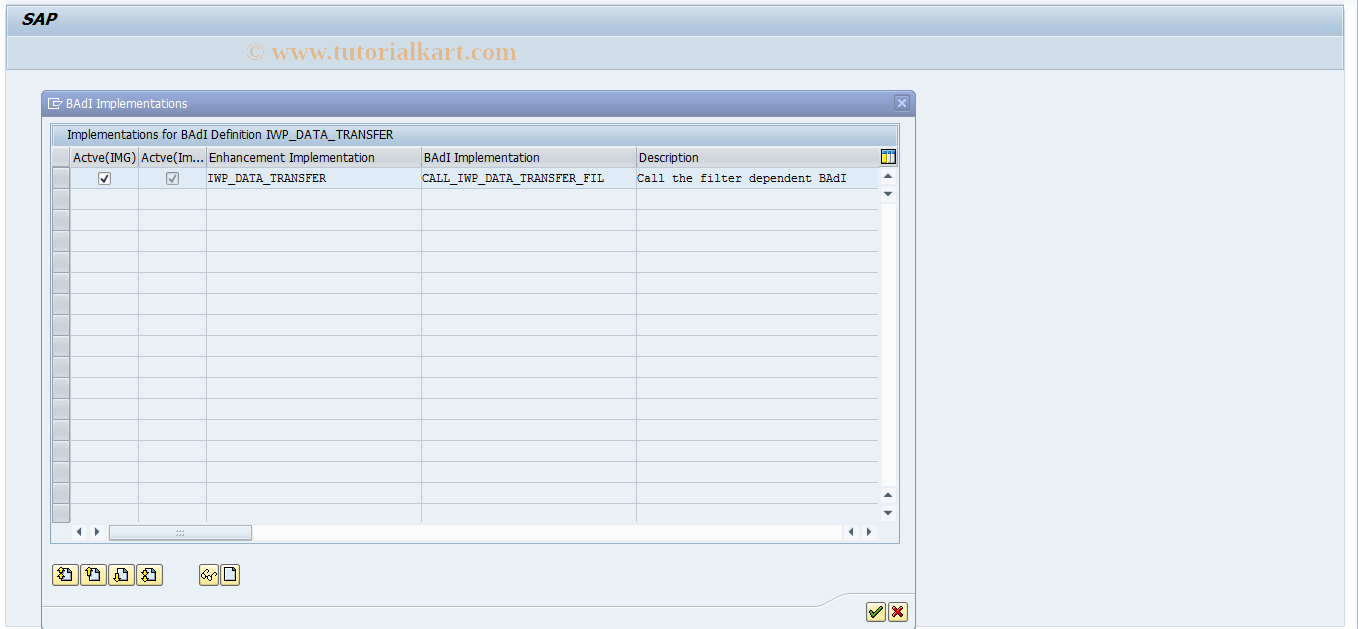Screen dimensions: 1358x629
Task: Click left horizontal scroll-right arrow
Action: pos(97,532)
